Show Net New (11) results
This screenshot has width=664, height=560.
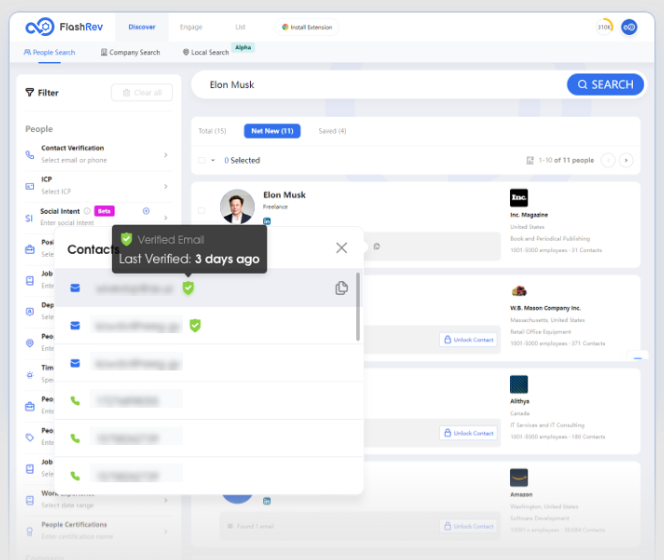tap(272, 131)
